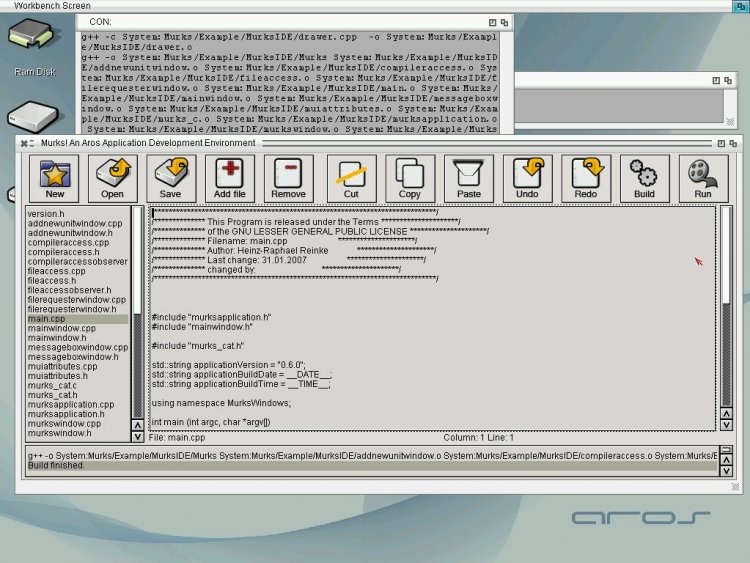Select compileraccess.h in the file list
Image resolution: width=750 pixels, height=563 pixels.
(x=77, y=252)
